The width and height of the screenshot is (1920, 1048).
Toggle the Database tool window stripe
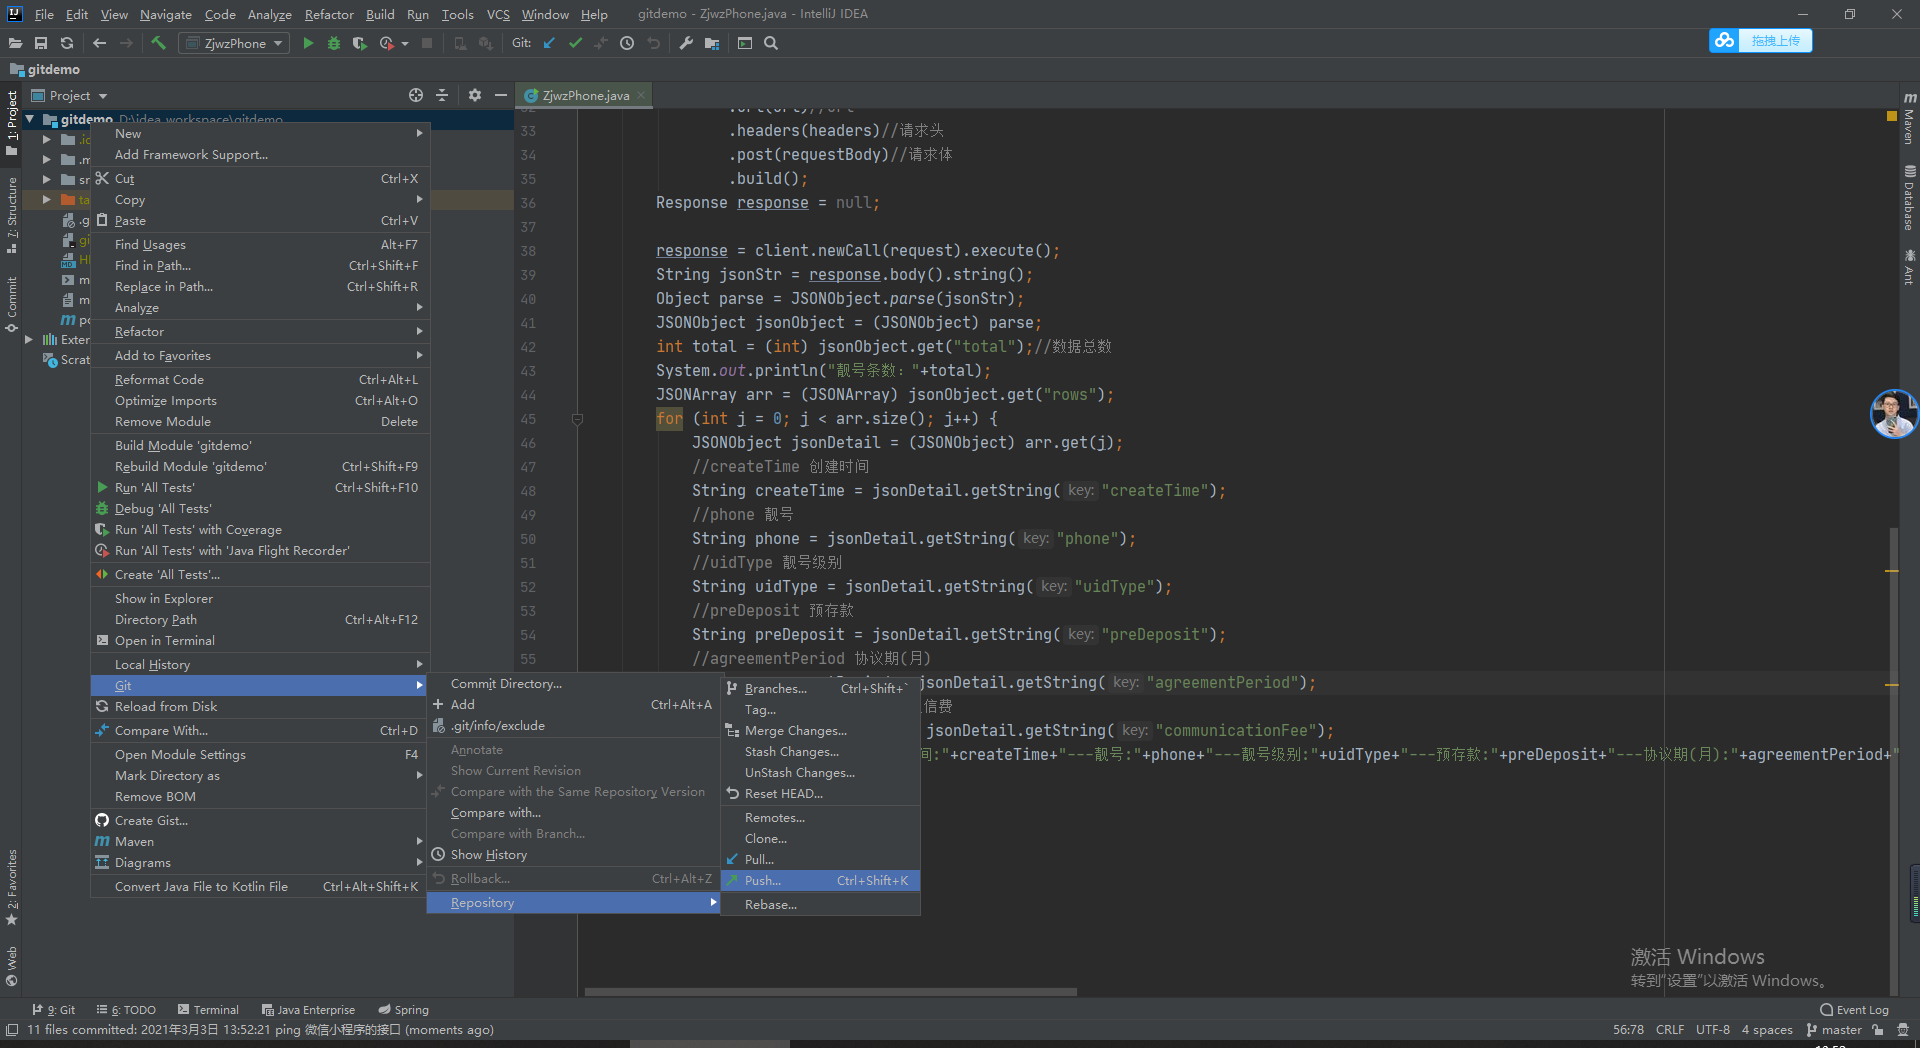[x=1909, y=197]
